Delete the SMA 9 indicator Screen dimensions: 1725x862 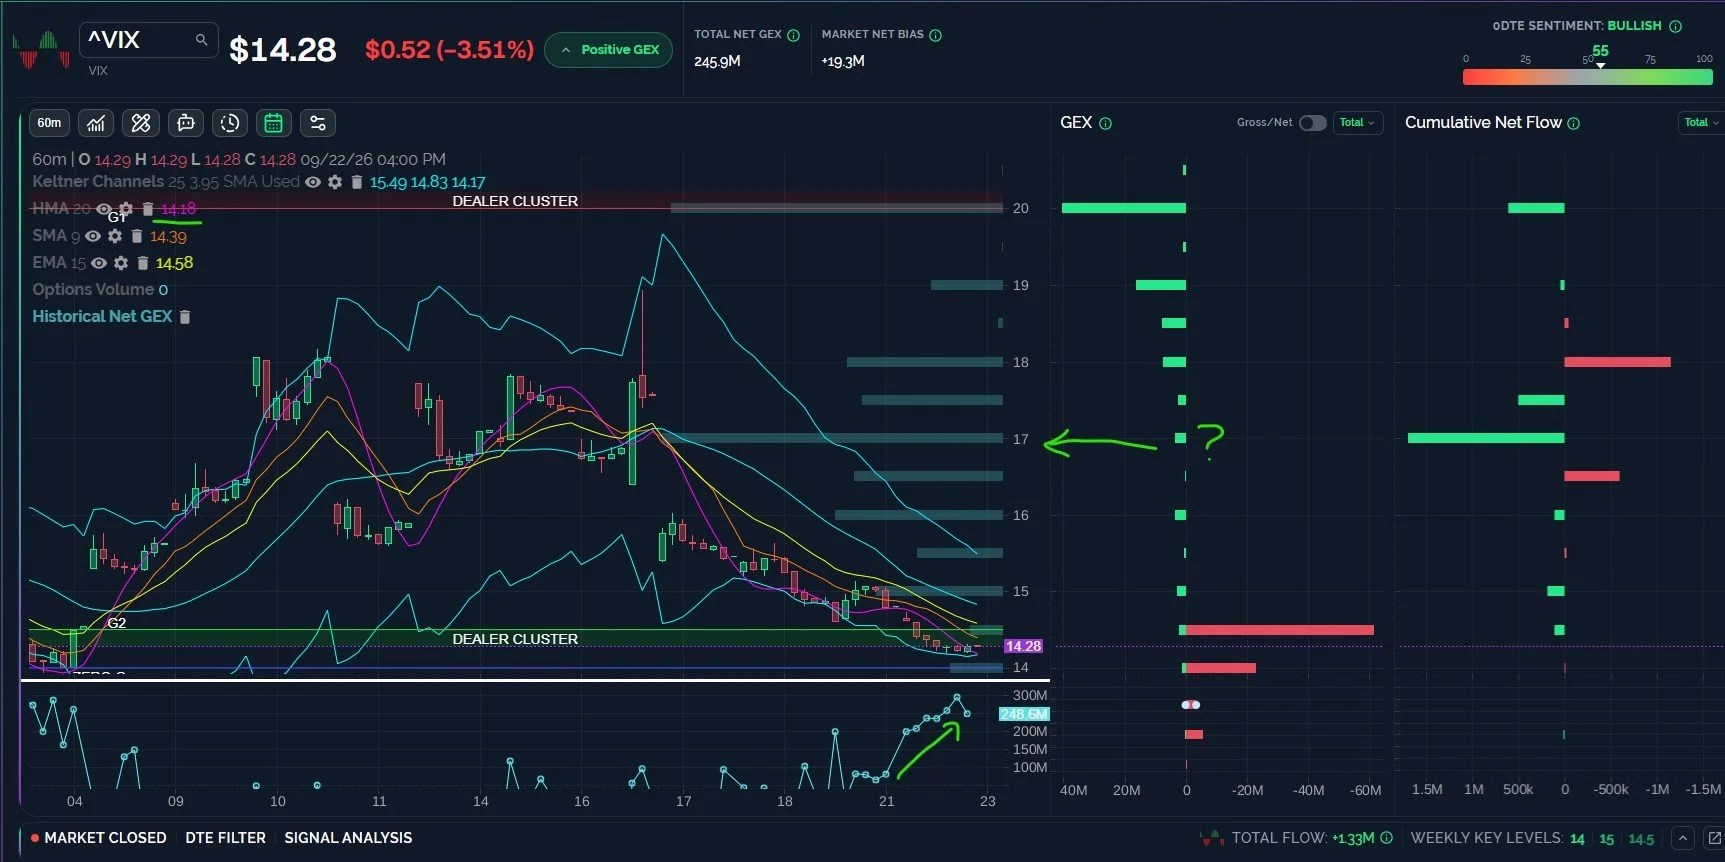pyautogui.click(x=137, y=236)
